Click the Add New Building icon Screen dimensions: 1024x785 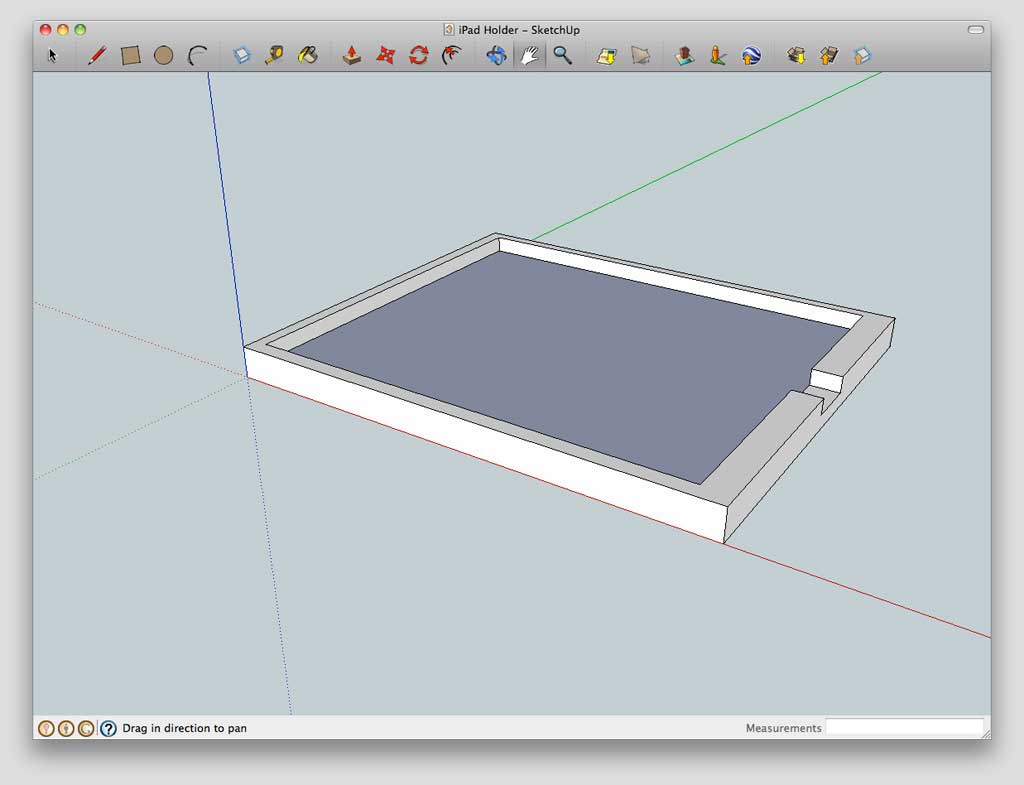684,56
